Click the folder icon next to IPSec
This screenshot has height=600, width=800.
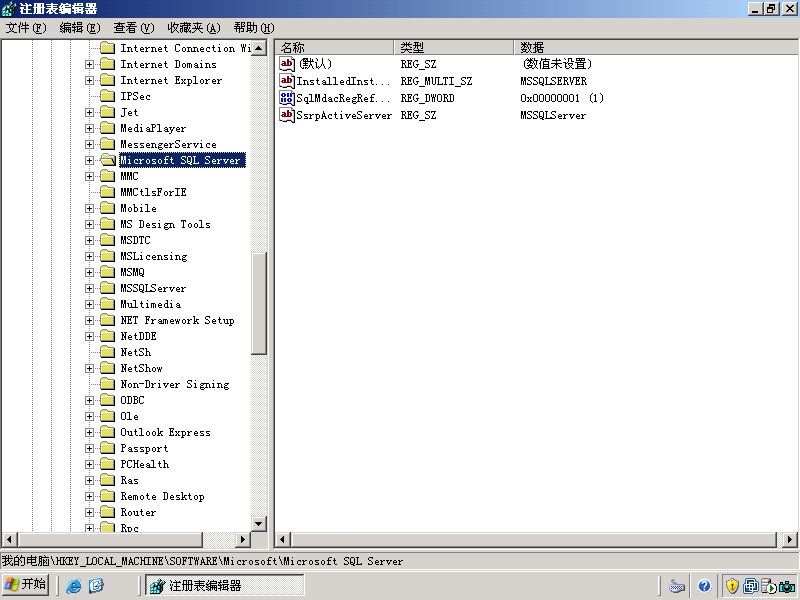click(x=108, y=96)
